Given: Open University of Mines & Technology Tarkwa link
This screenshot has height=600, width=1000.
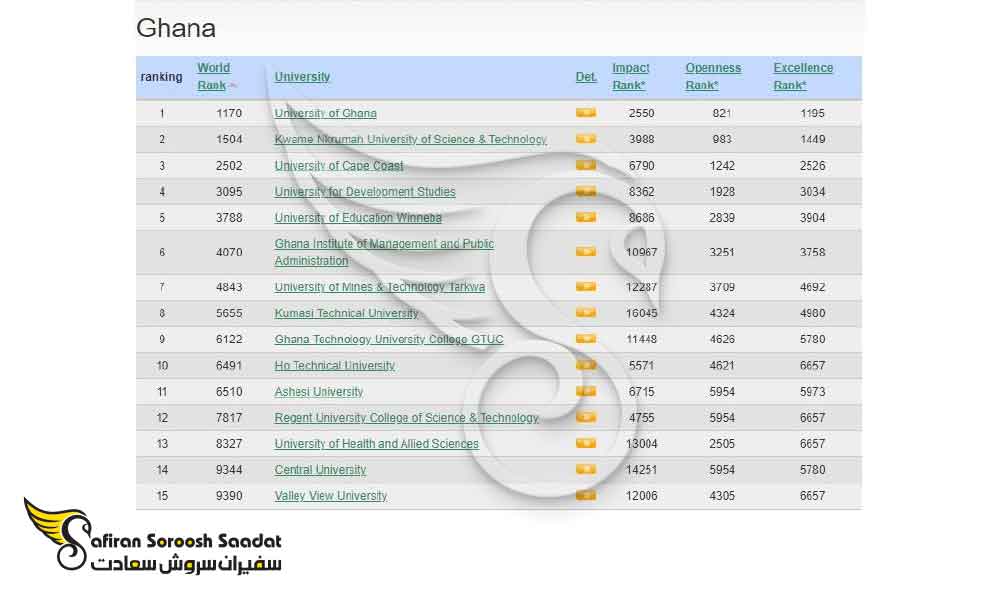Looking at the screenshot, I should [x=379, y=287].
